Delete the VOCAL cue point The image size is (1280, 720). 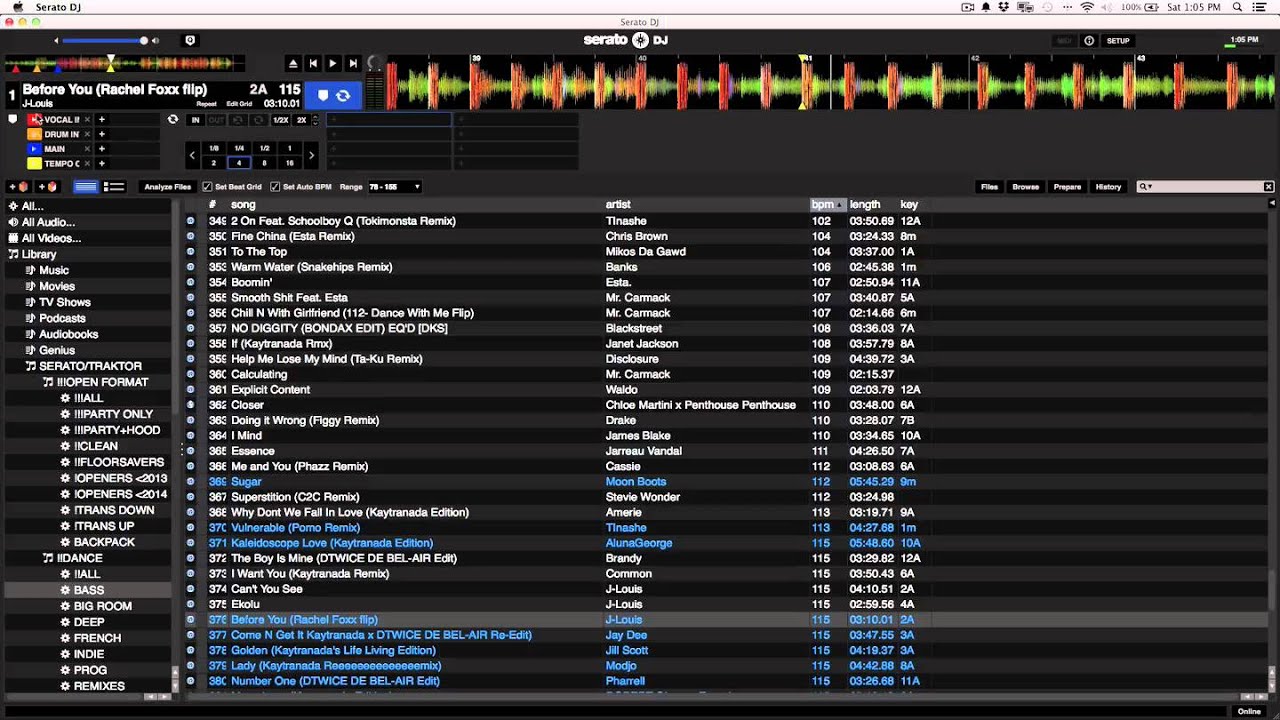(87, 119)
